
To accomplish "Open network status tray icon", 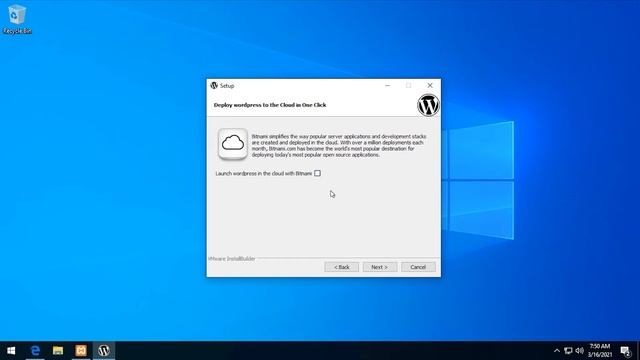I will (x=568, y=351).
